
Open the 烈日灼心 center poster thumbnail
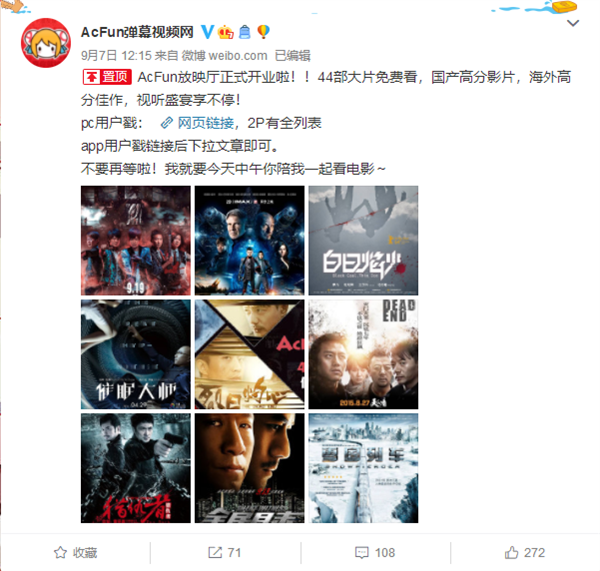pyautogui.click(x=249, y=354)
